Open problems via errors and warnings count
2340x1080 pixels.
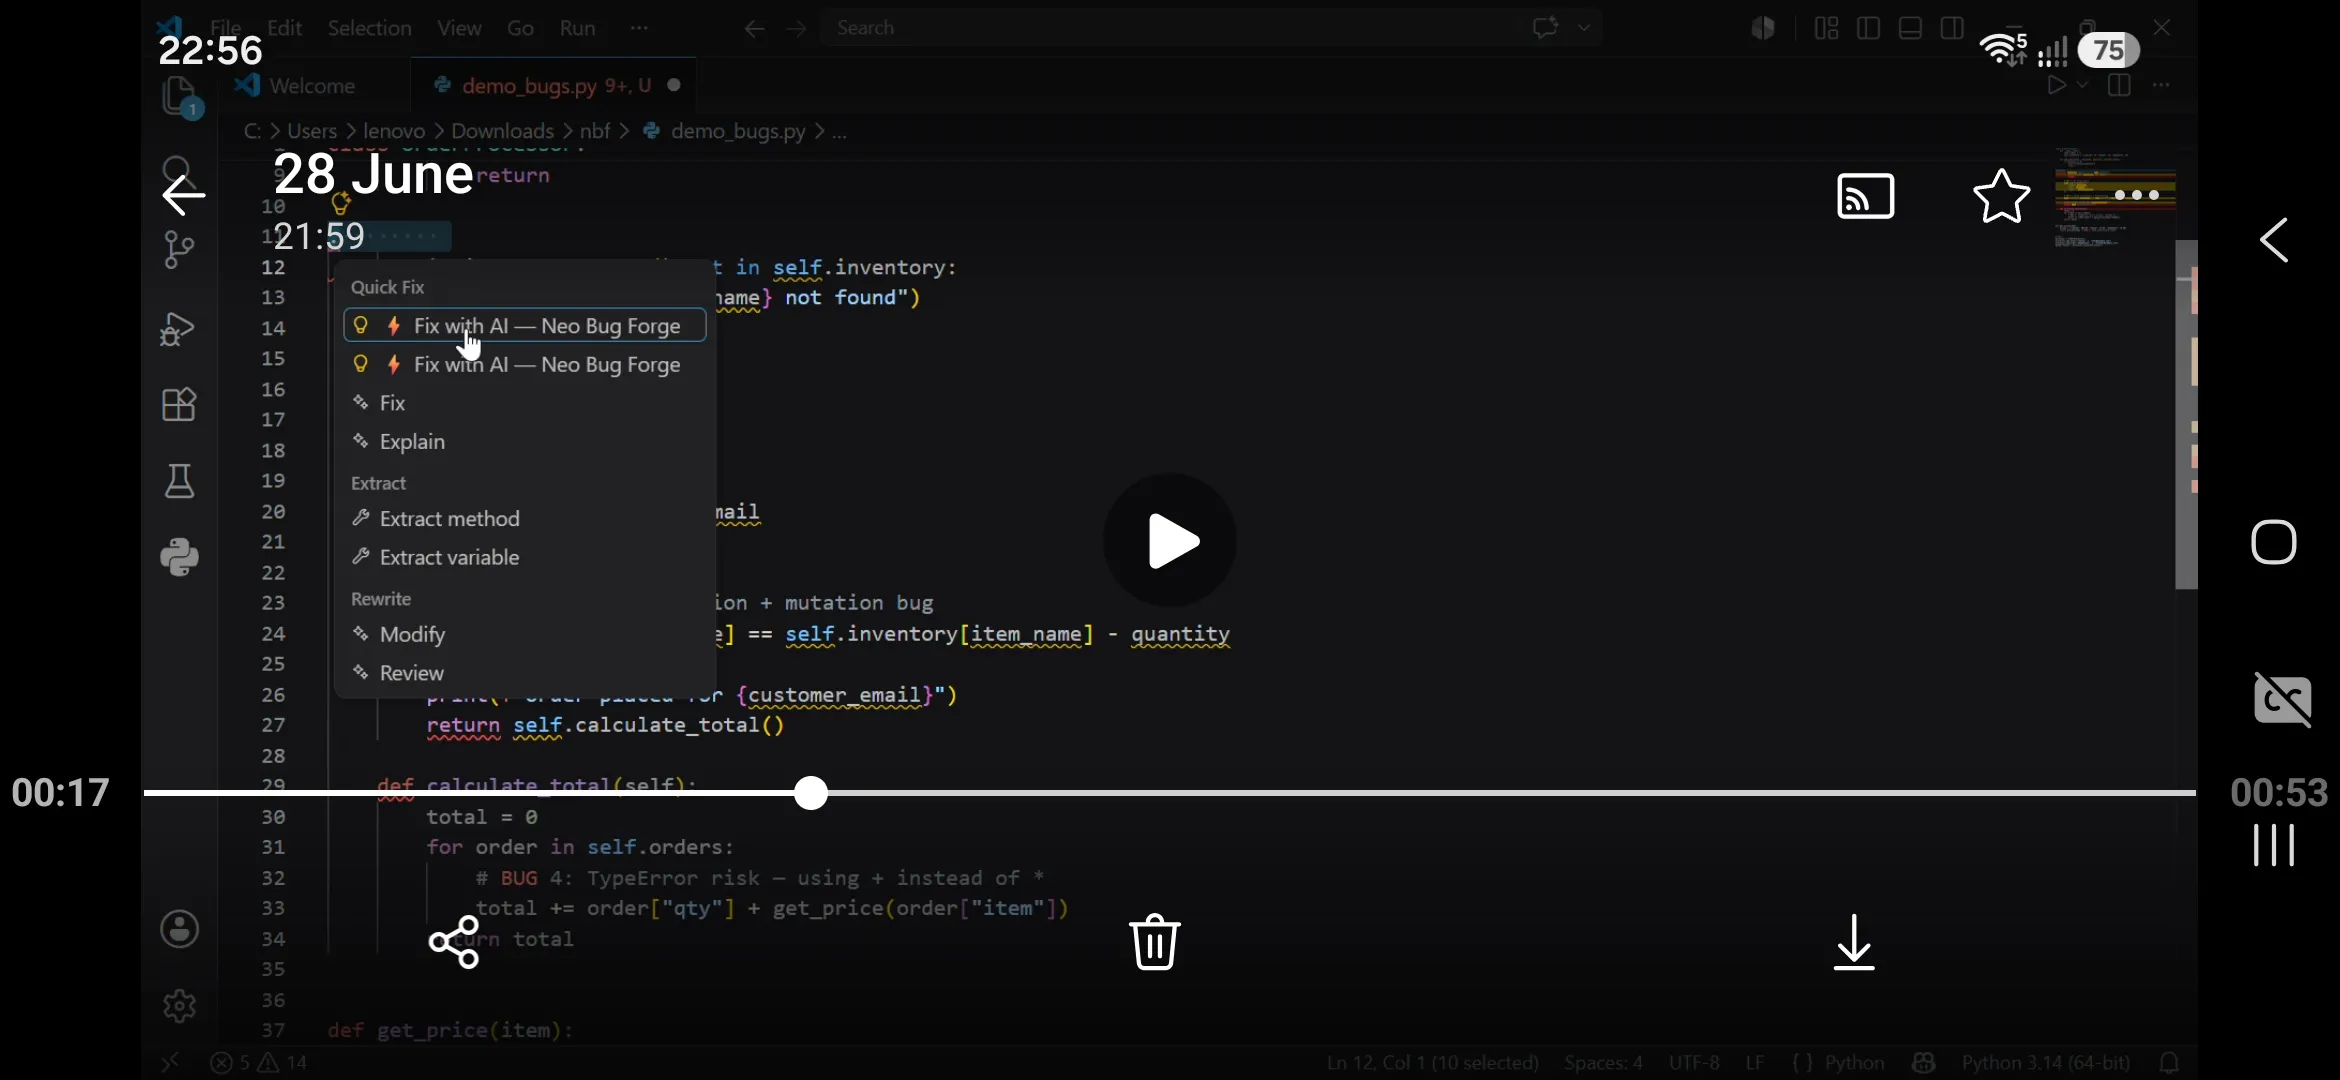point(259,1063)
